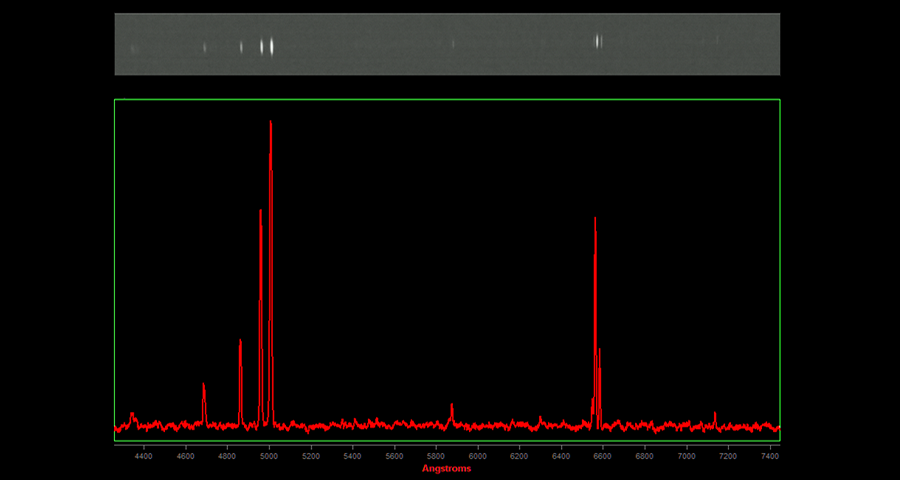Click the brightest line in the spectrum image strip
This screenshot has width=900, height=480.
[x=271, y=45]
